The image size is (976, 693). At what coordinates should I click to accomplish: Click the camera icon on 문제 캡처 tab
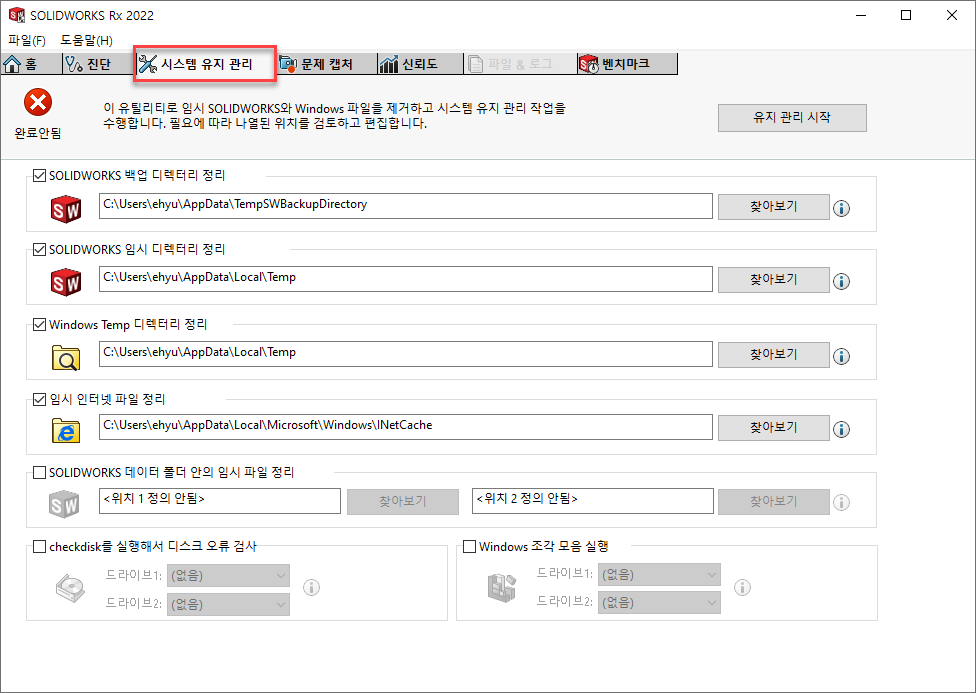coord(287,64)
